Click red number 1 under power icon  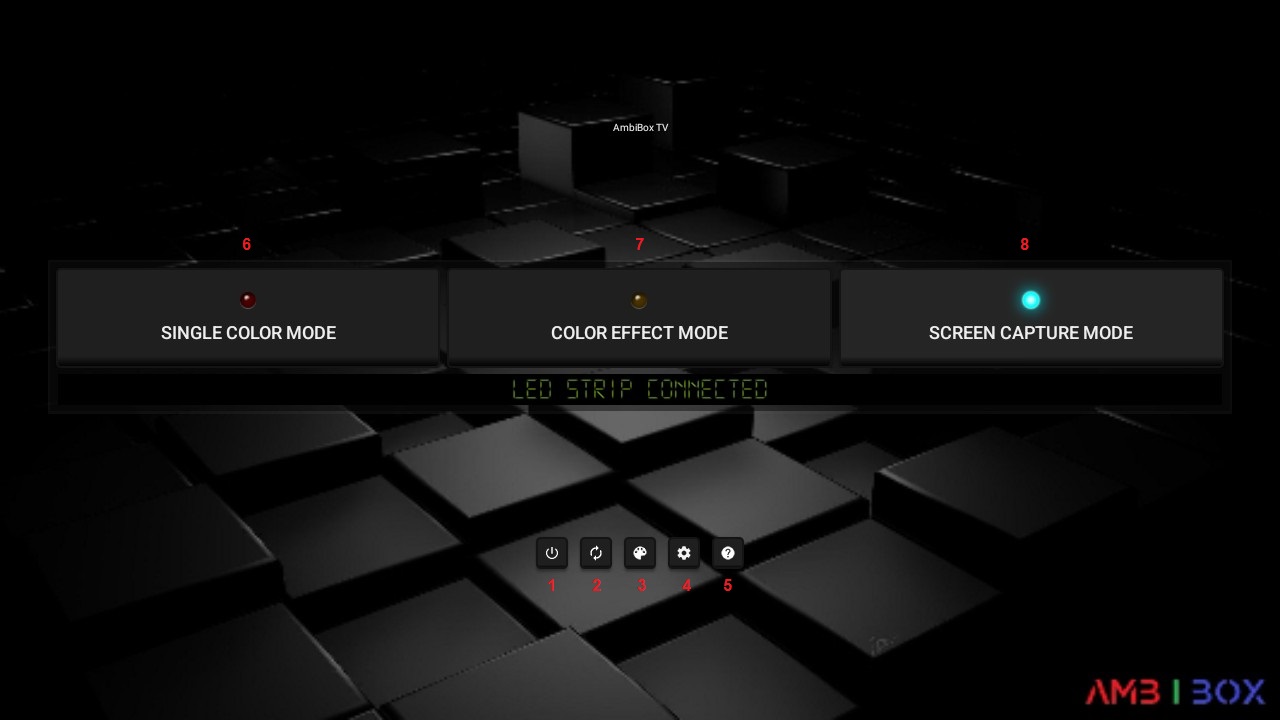tap(552, 585)
